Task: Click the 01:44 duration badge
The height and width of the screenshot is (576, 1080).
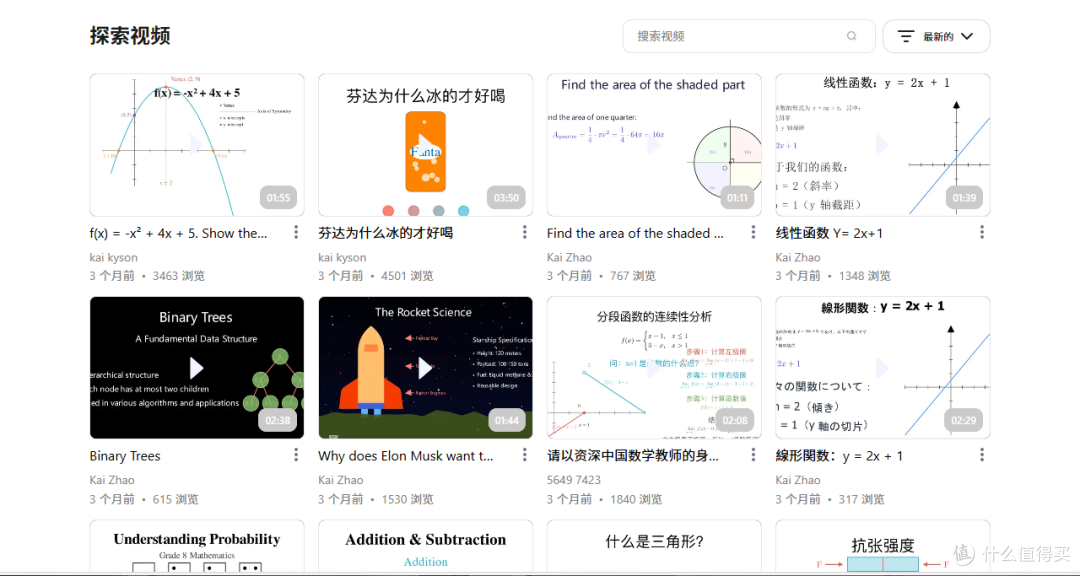Action: tap(506, 420)
